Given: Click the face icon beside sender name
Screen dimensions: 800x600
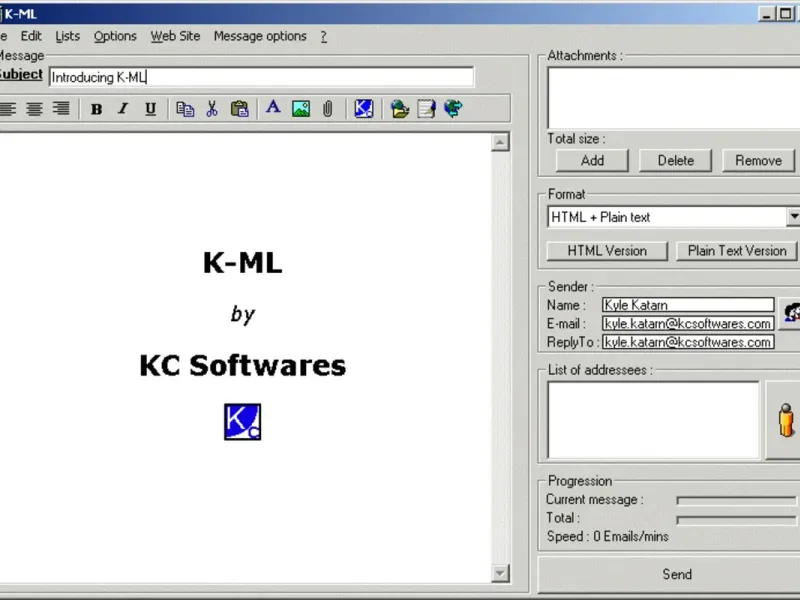Looking at the screenshot, I should tap(792, 312).
